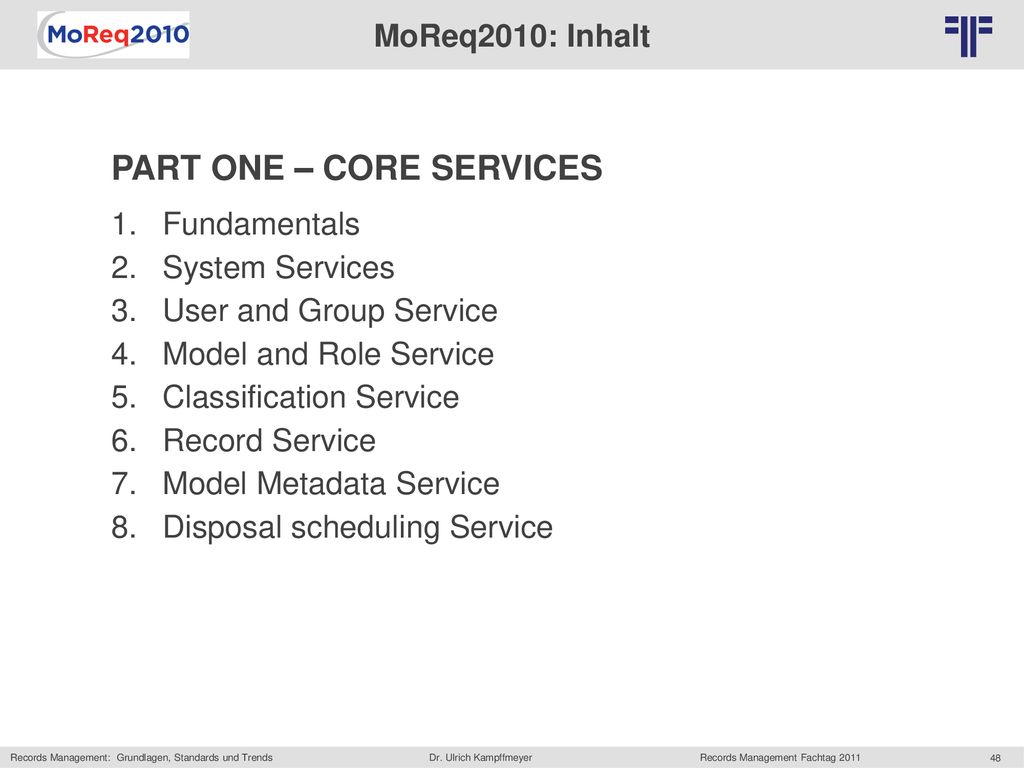Click the PART ONE – CORE SERVICES heading

coord(357,168)
